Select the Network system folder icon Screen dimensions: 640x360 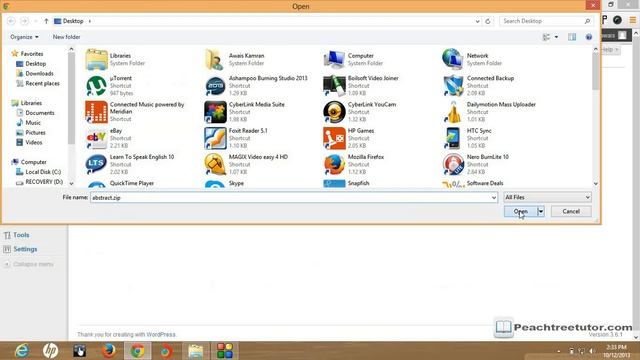point(453,60)
